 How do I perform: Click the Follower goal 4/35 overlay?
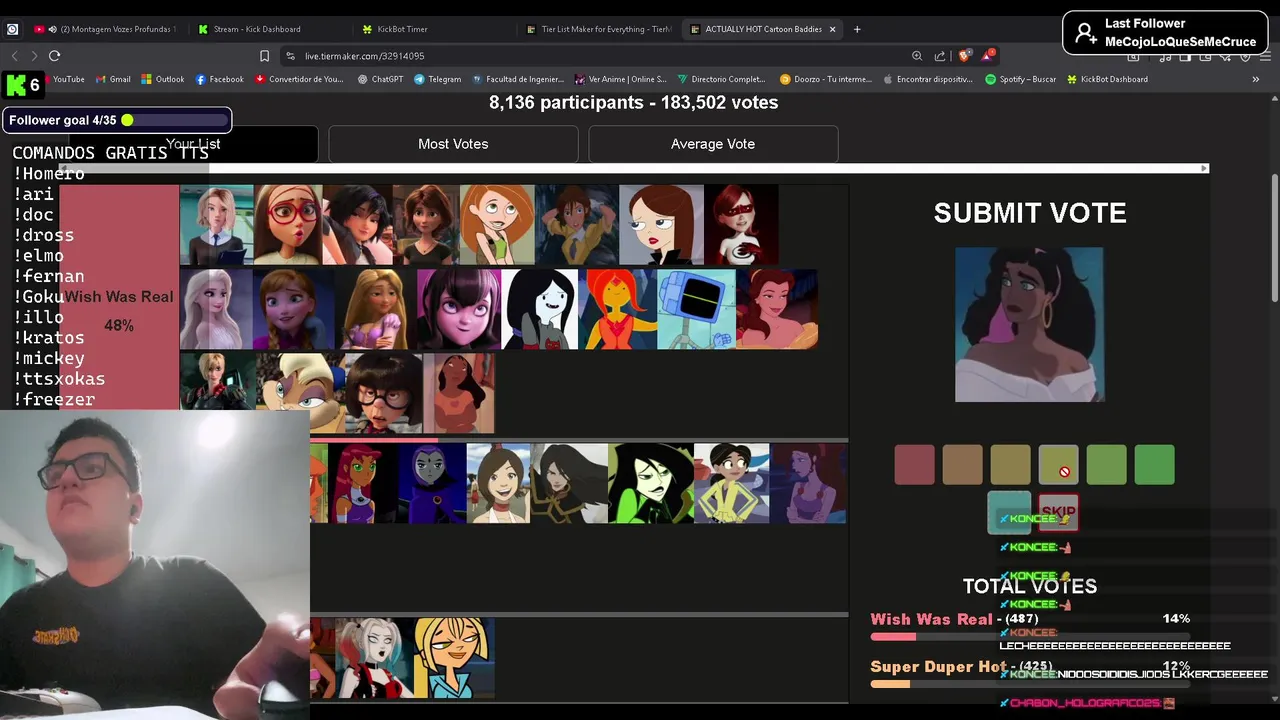pos(117,120)
